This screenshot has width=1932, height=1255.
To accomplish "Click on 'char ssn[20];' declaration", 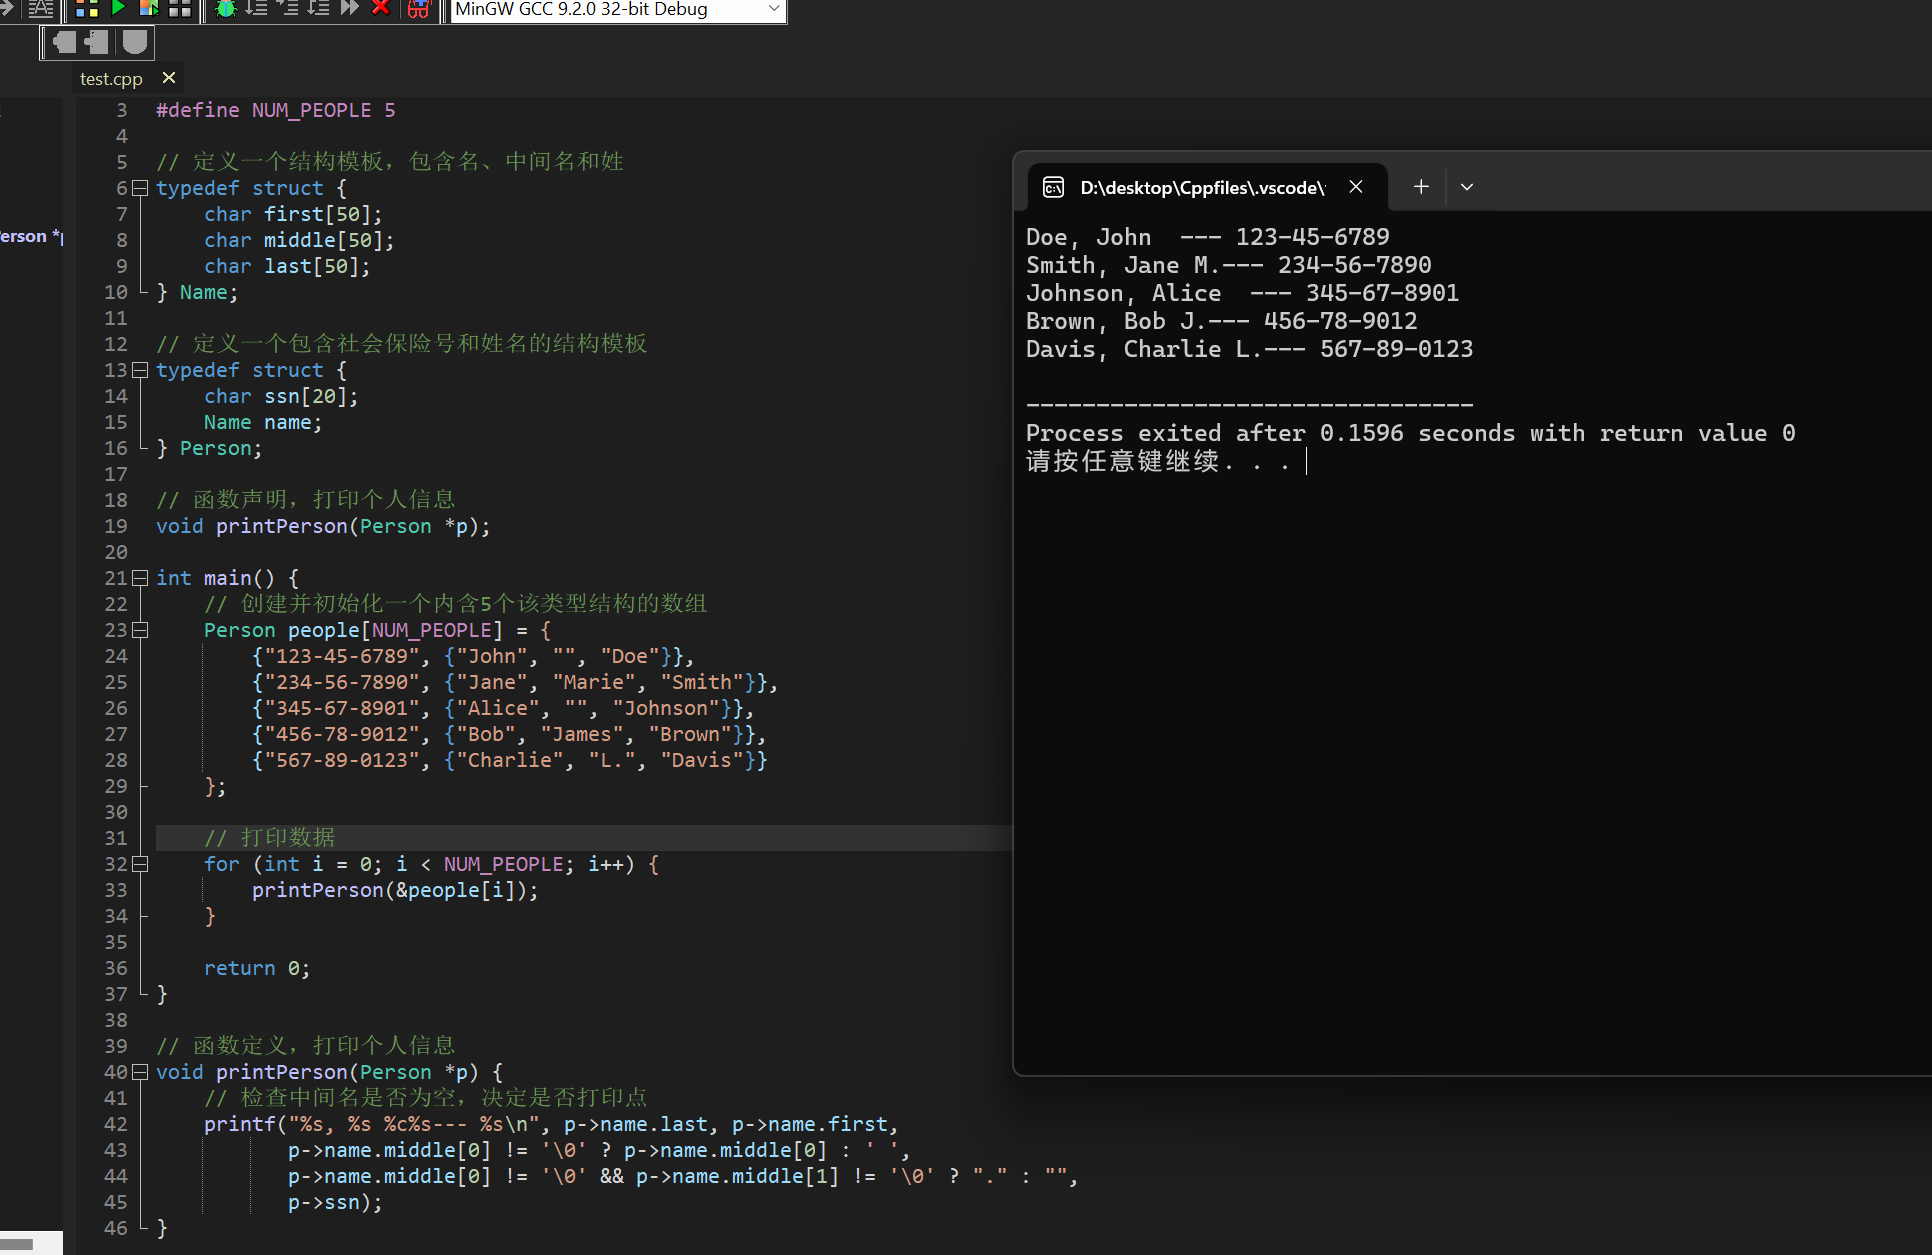I will [x=281, y=396].
